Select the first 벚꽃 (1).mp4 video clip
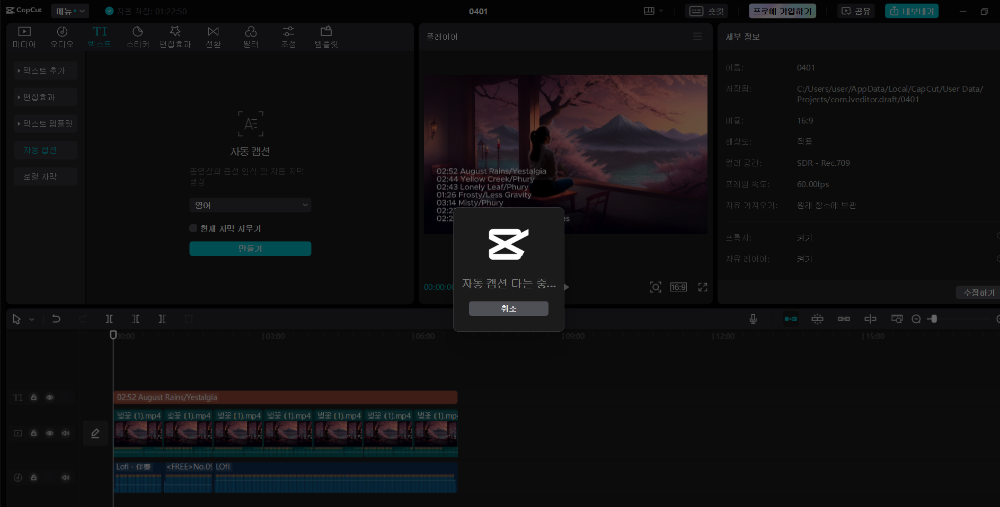Image resolution: width=1000 pixels, height=507 pixels. 138,433
